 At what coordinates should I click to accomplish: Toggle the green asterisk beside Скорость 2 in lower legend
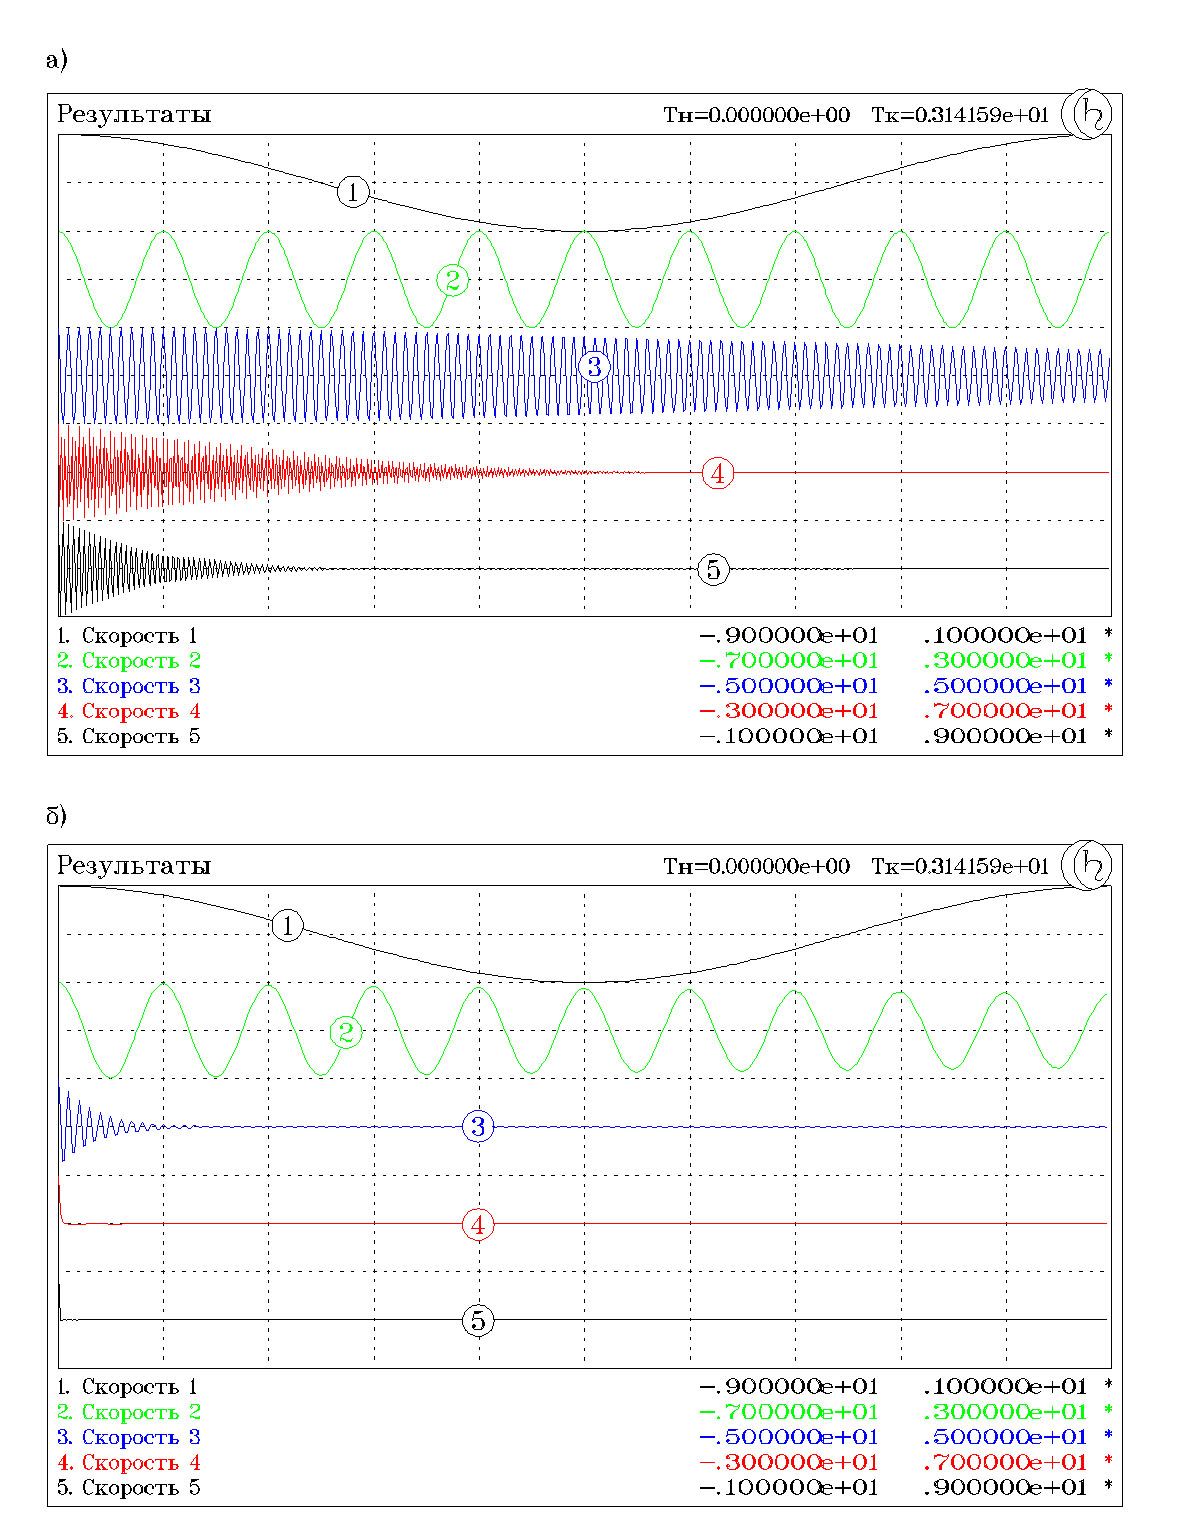click(1107, 1412)
